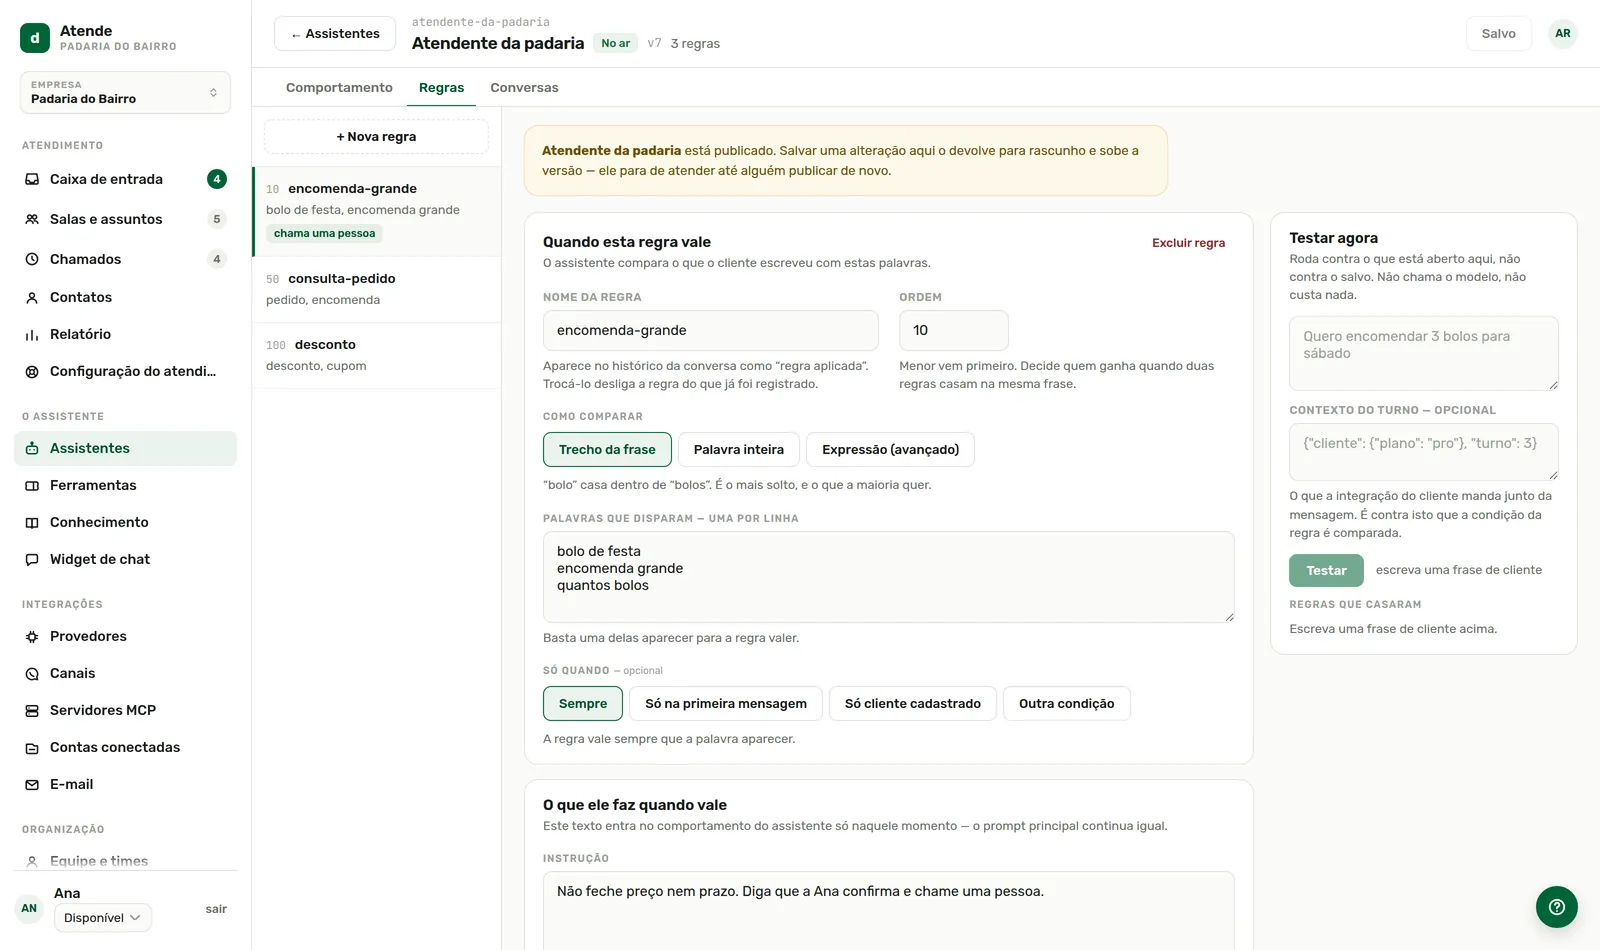Select the desconto rule
Screen dimensions: 1600x950
[377, 355]
